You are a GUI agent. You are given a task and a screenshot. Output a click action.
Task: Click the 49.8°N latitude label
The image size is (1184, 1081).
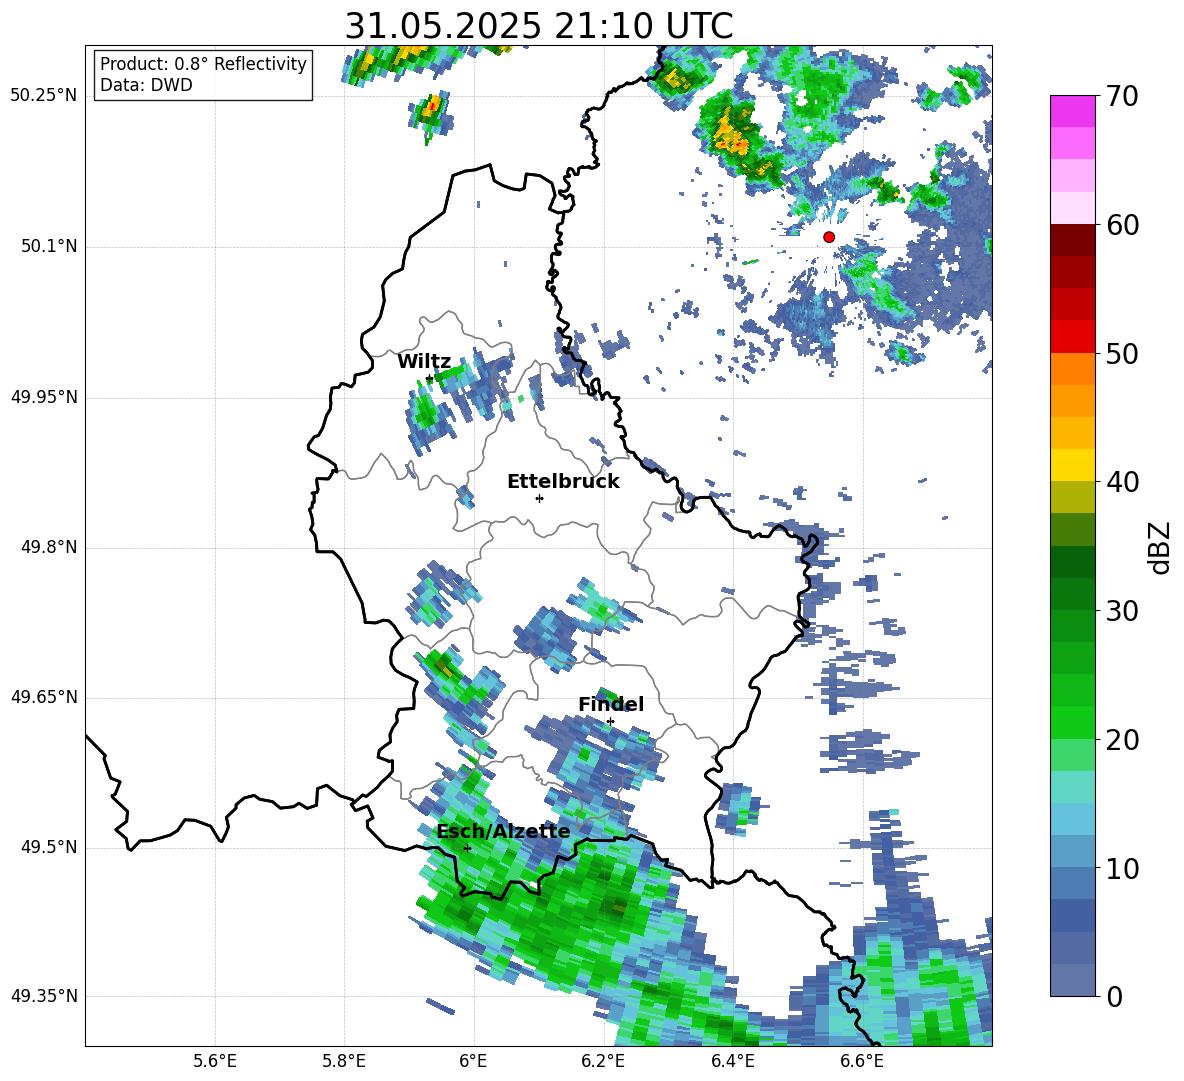click(48, 547)
